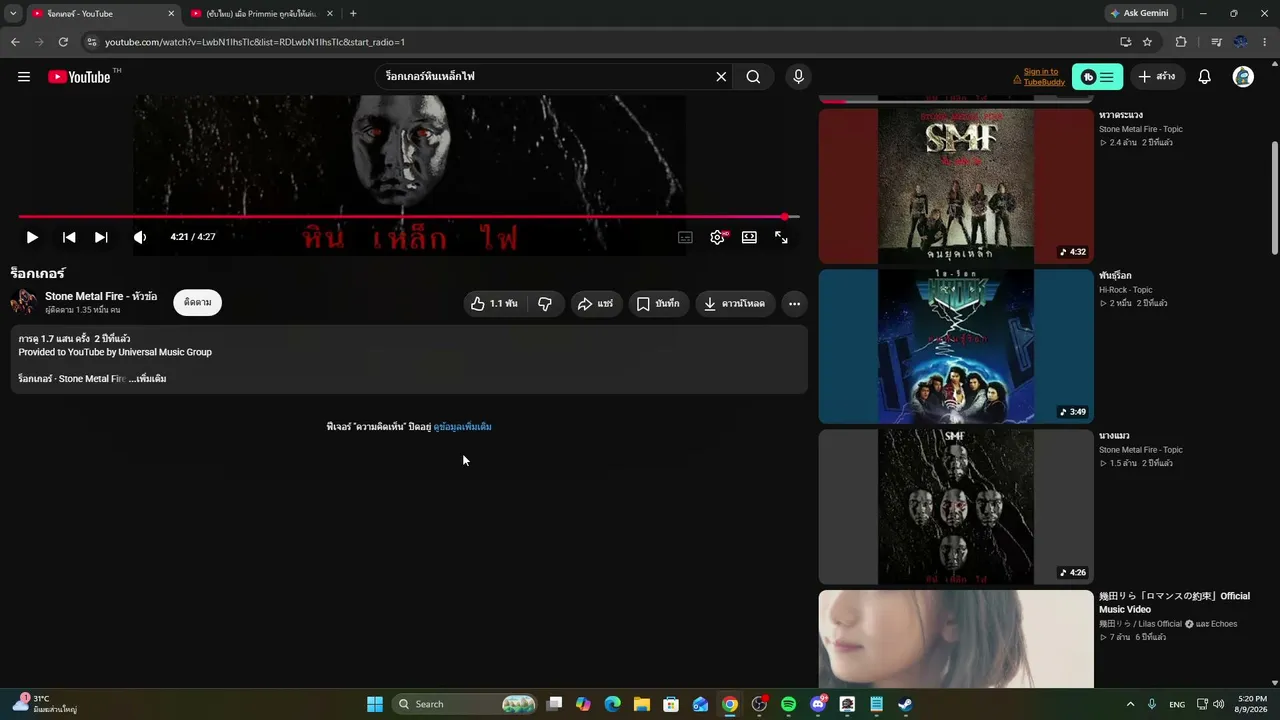
Task: Dislike this video
Action: (545, 304)
